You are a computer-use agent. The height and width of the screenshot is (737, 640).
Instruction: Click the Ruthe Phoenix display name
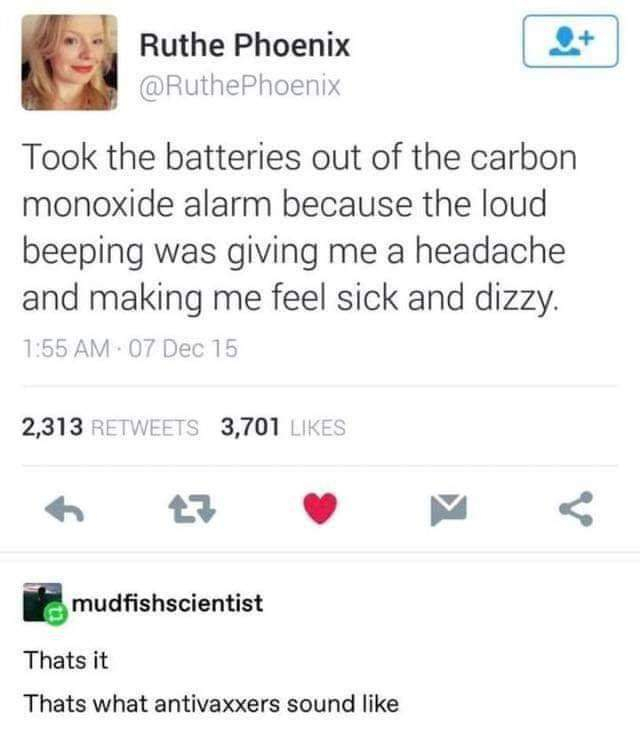(244, 45)
